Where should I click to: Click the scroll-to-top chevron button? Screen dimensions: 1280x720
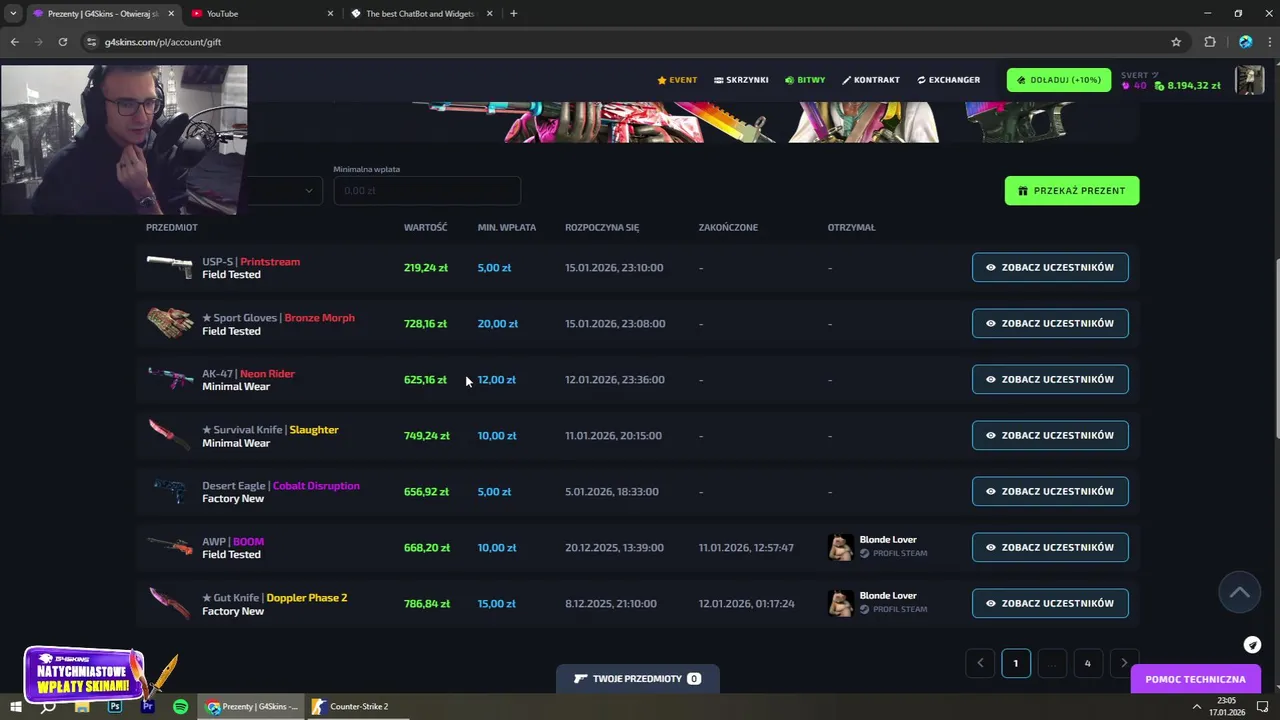1239,592
